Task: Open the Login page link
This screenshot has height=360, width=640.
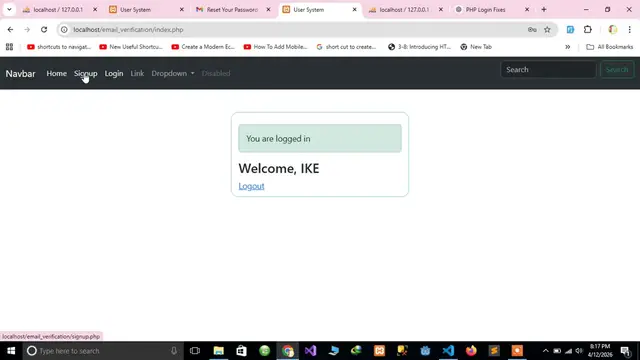Action: tap(114, 73)
